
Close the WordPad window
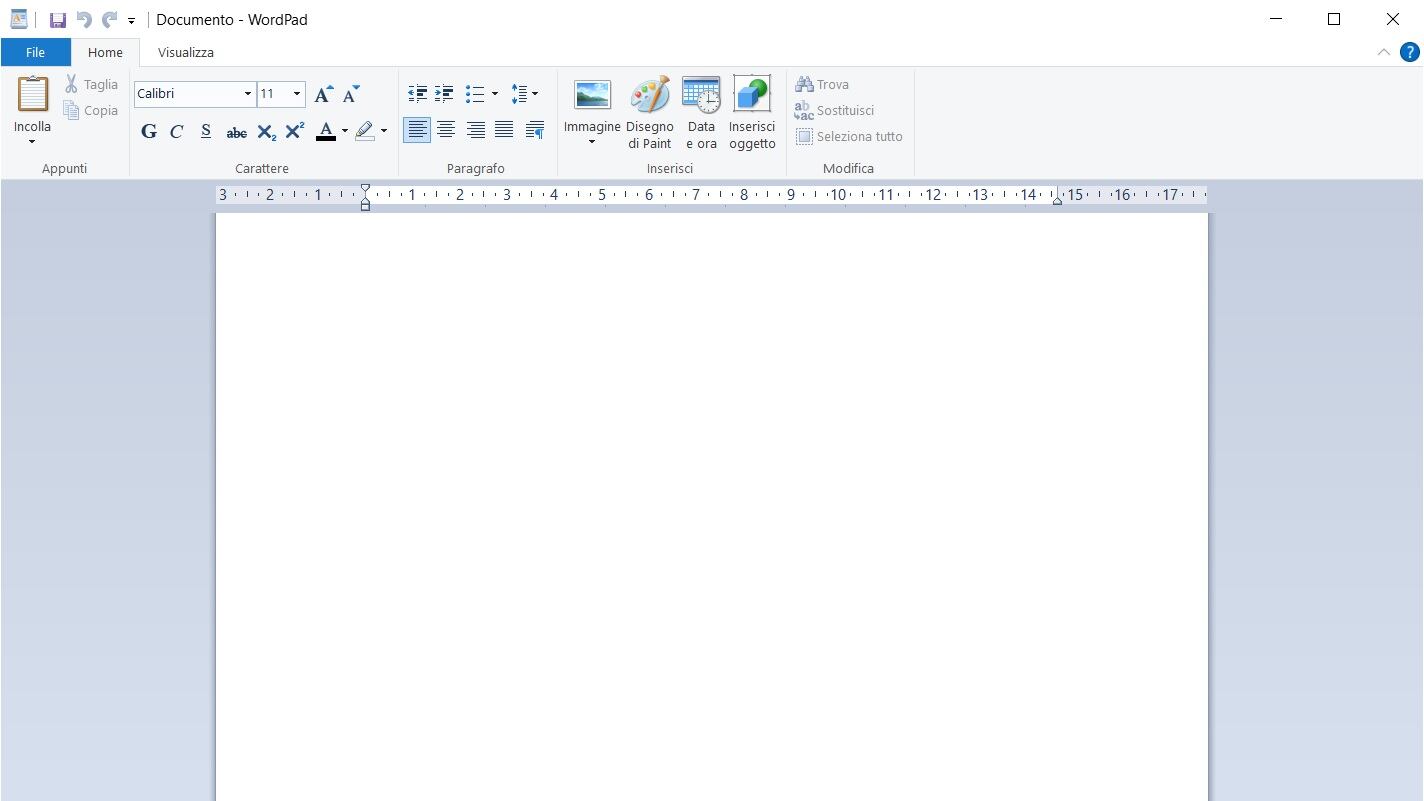coord(1393,19)
